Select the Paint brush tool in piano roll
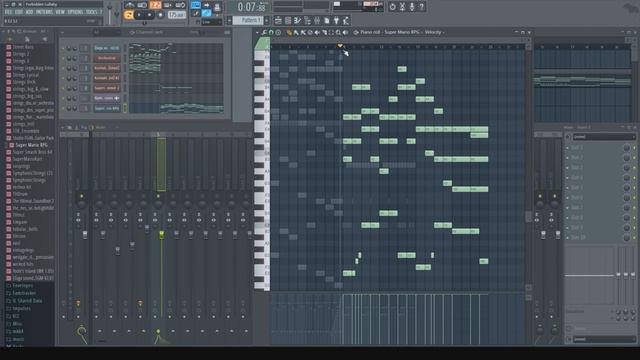 click(296, 32)
